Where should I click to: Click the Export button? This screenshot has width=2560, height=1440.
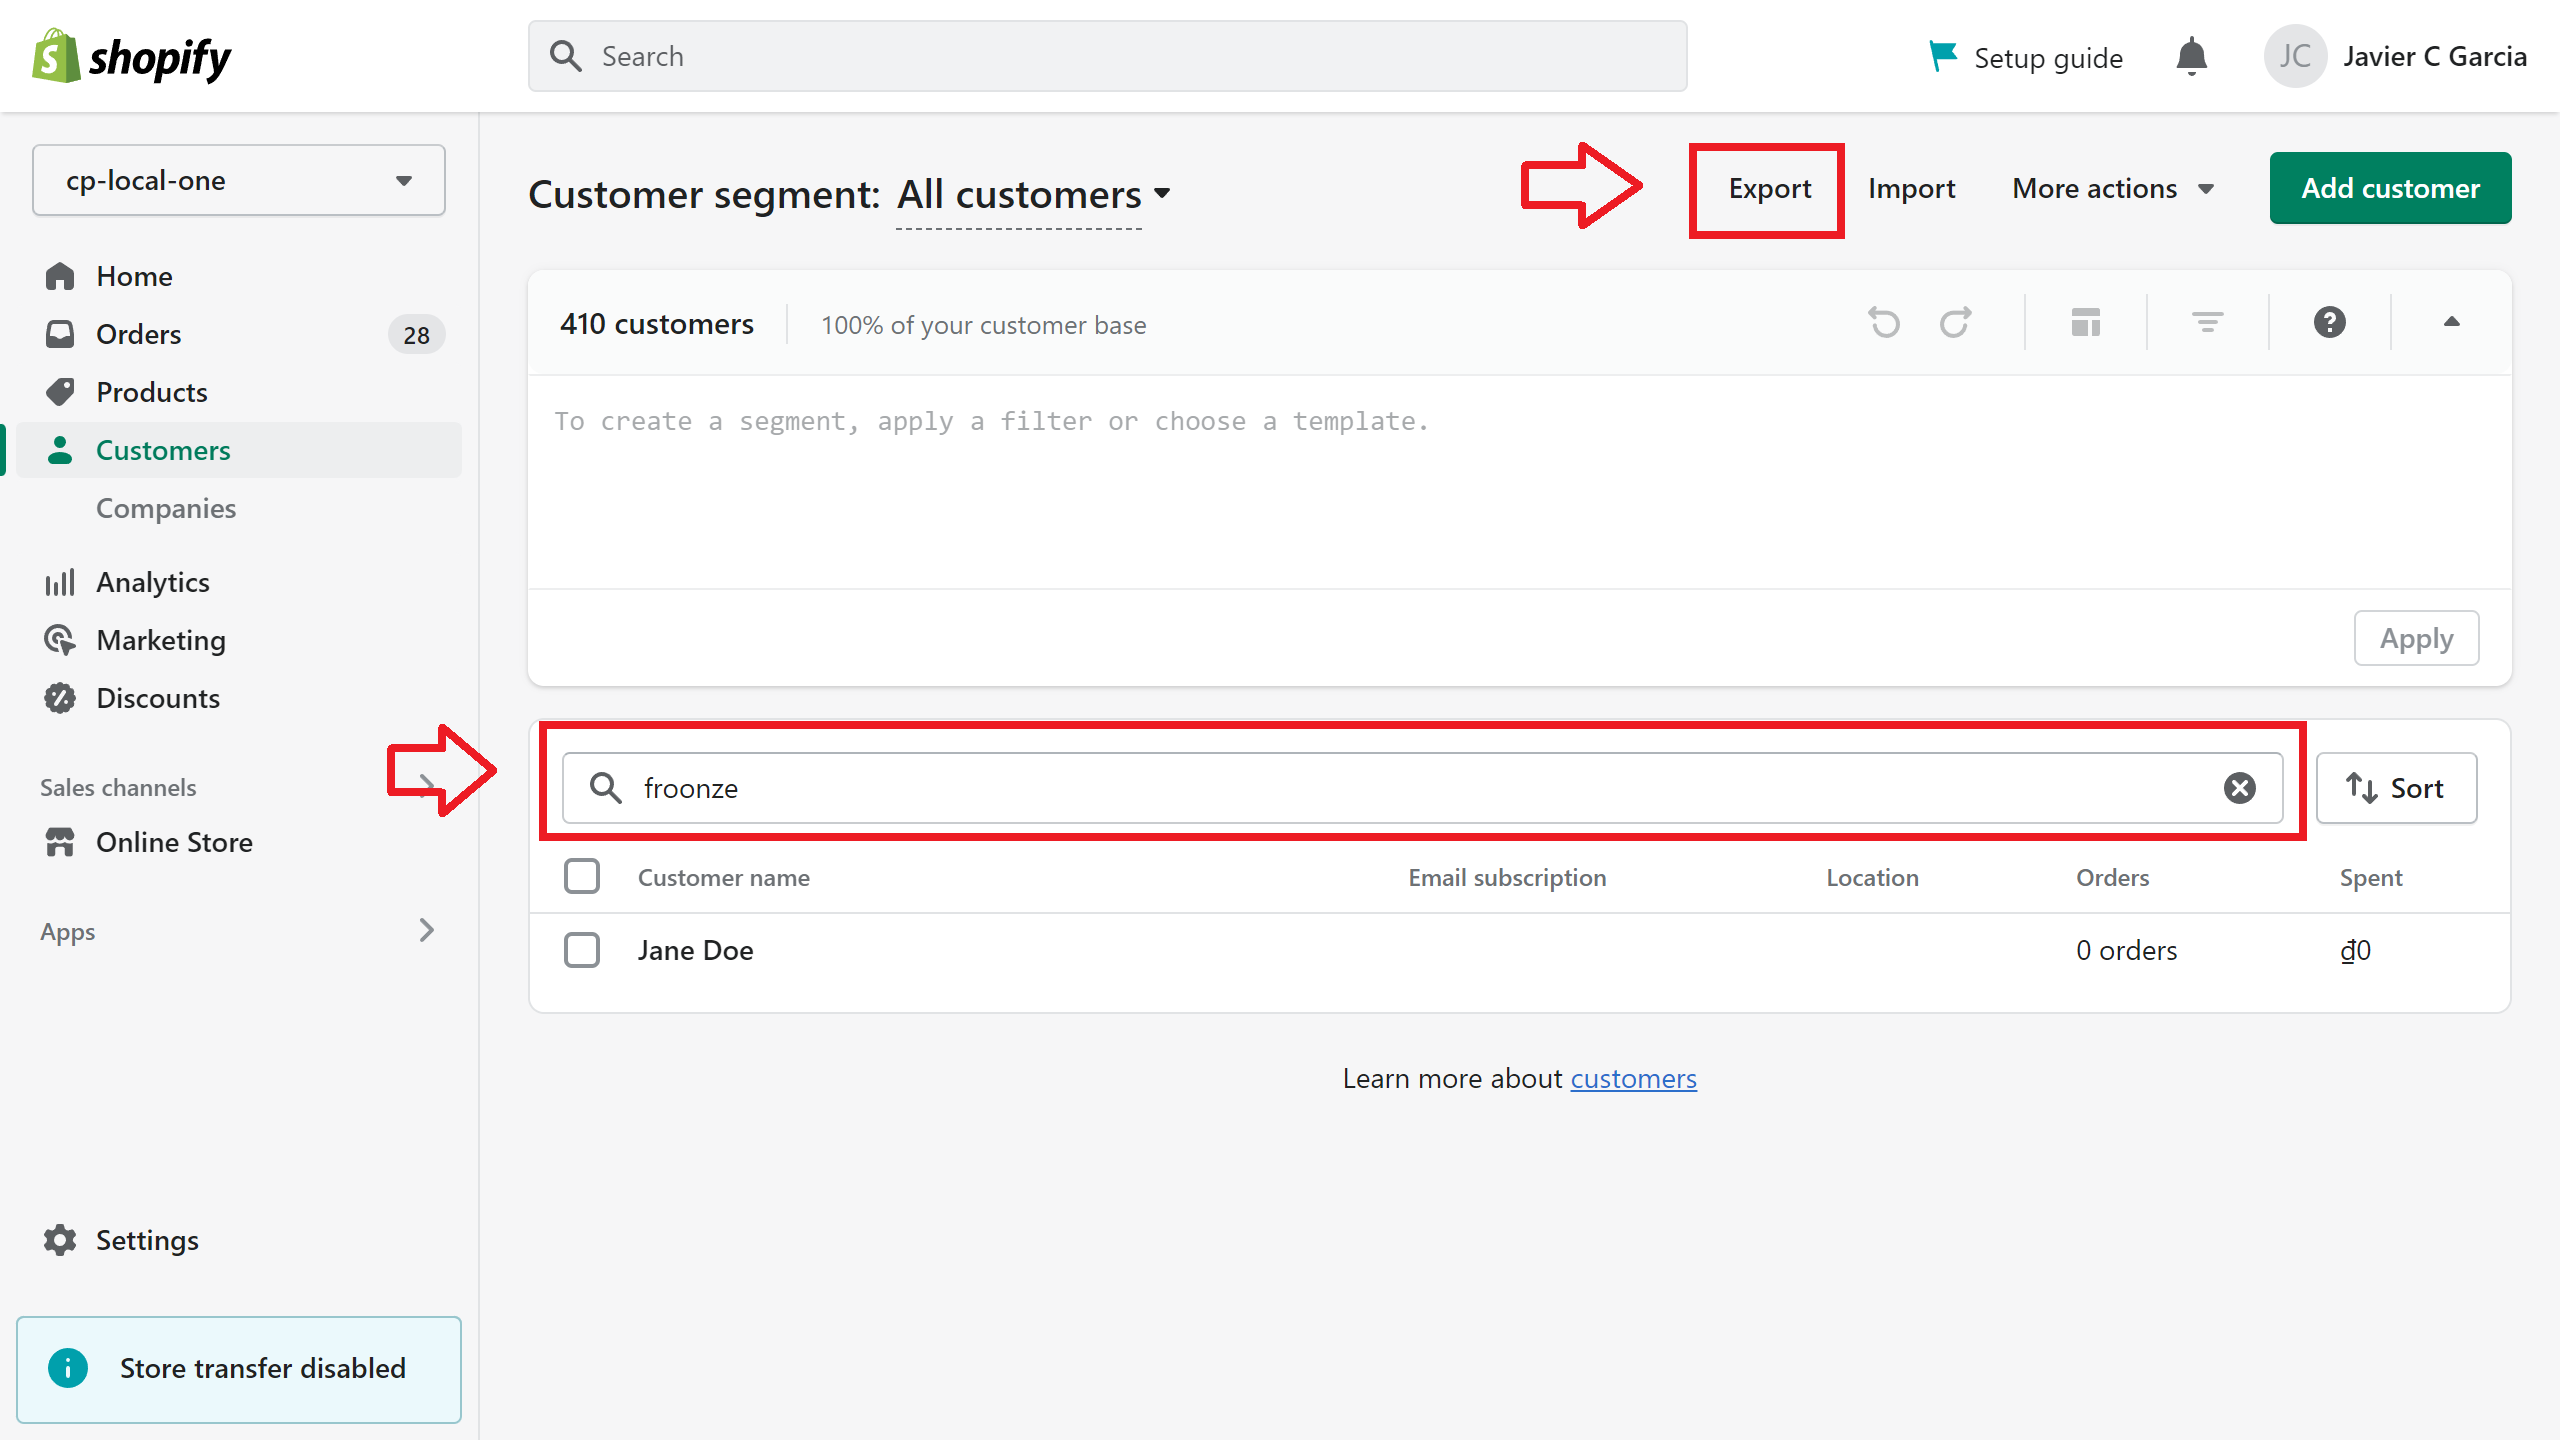1767,188
